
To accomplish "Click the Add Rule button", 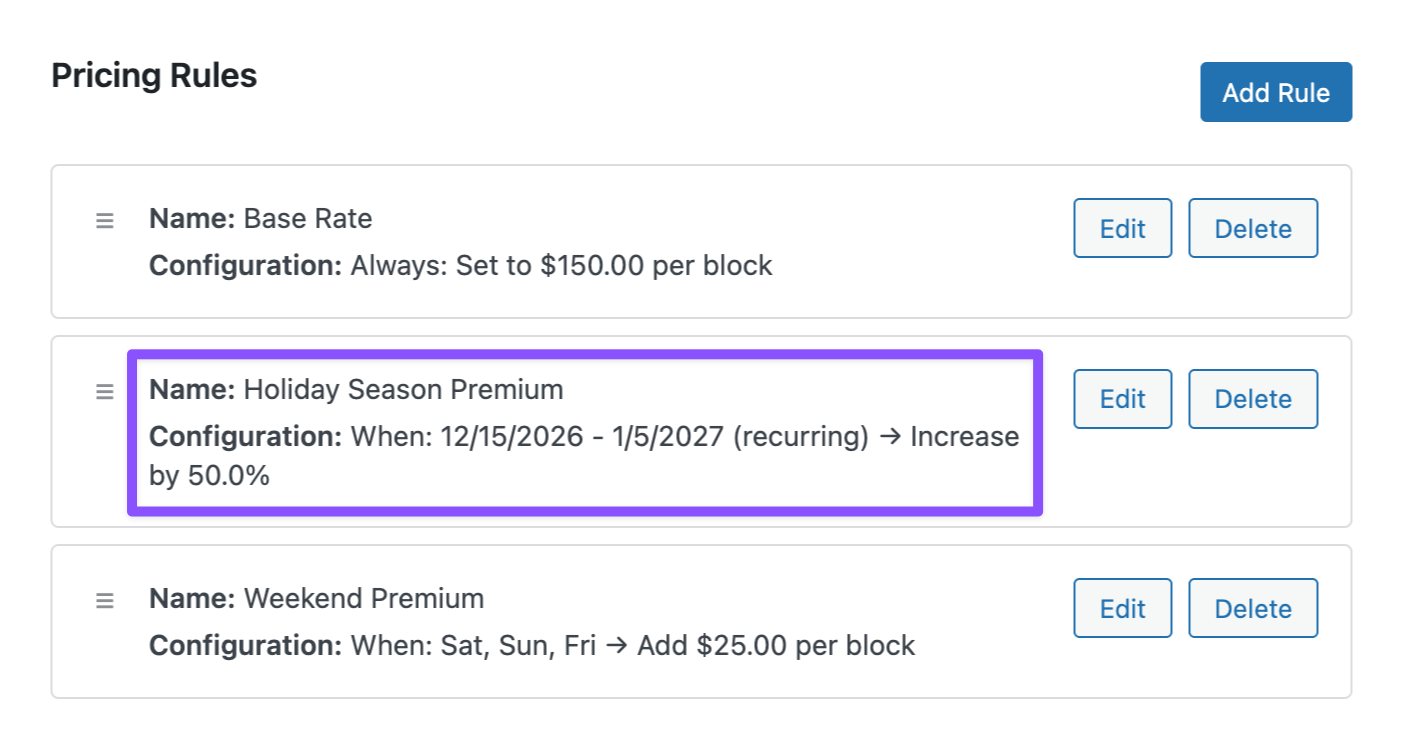I will click(x=1275, y=93).
